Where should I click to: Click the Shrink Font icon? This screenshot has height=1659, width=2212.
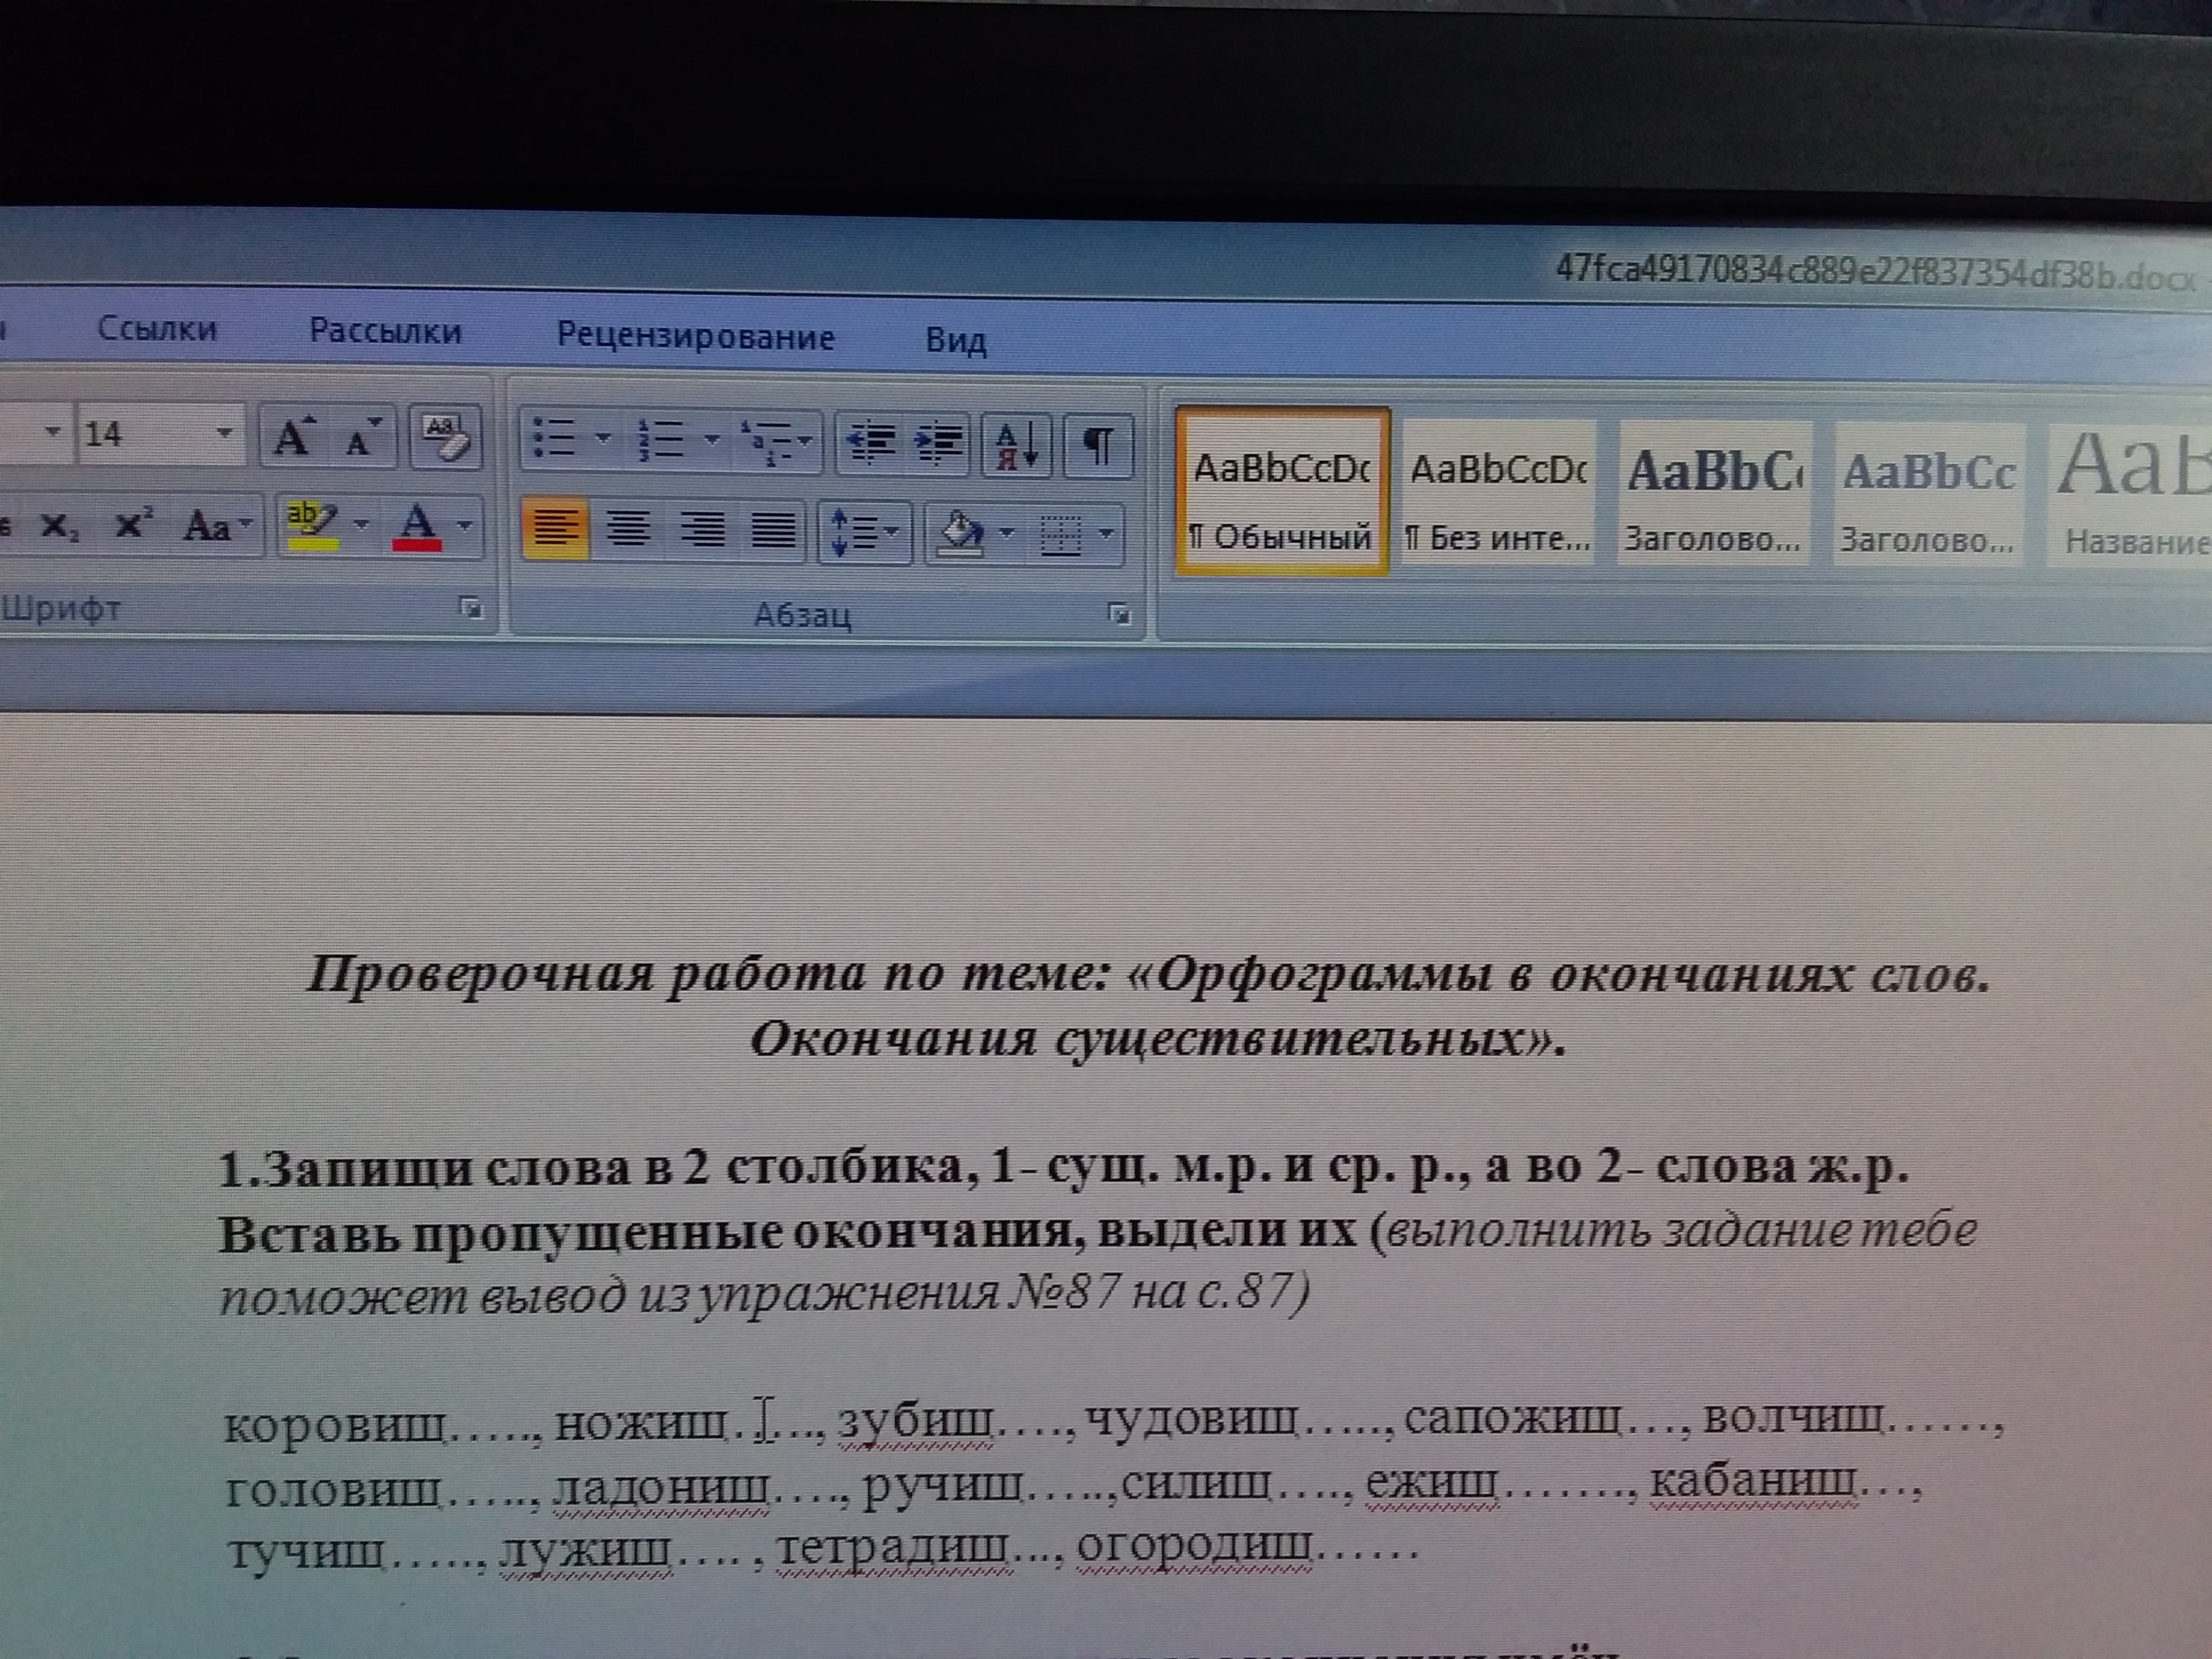[362, 437]
